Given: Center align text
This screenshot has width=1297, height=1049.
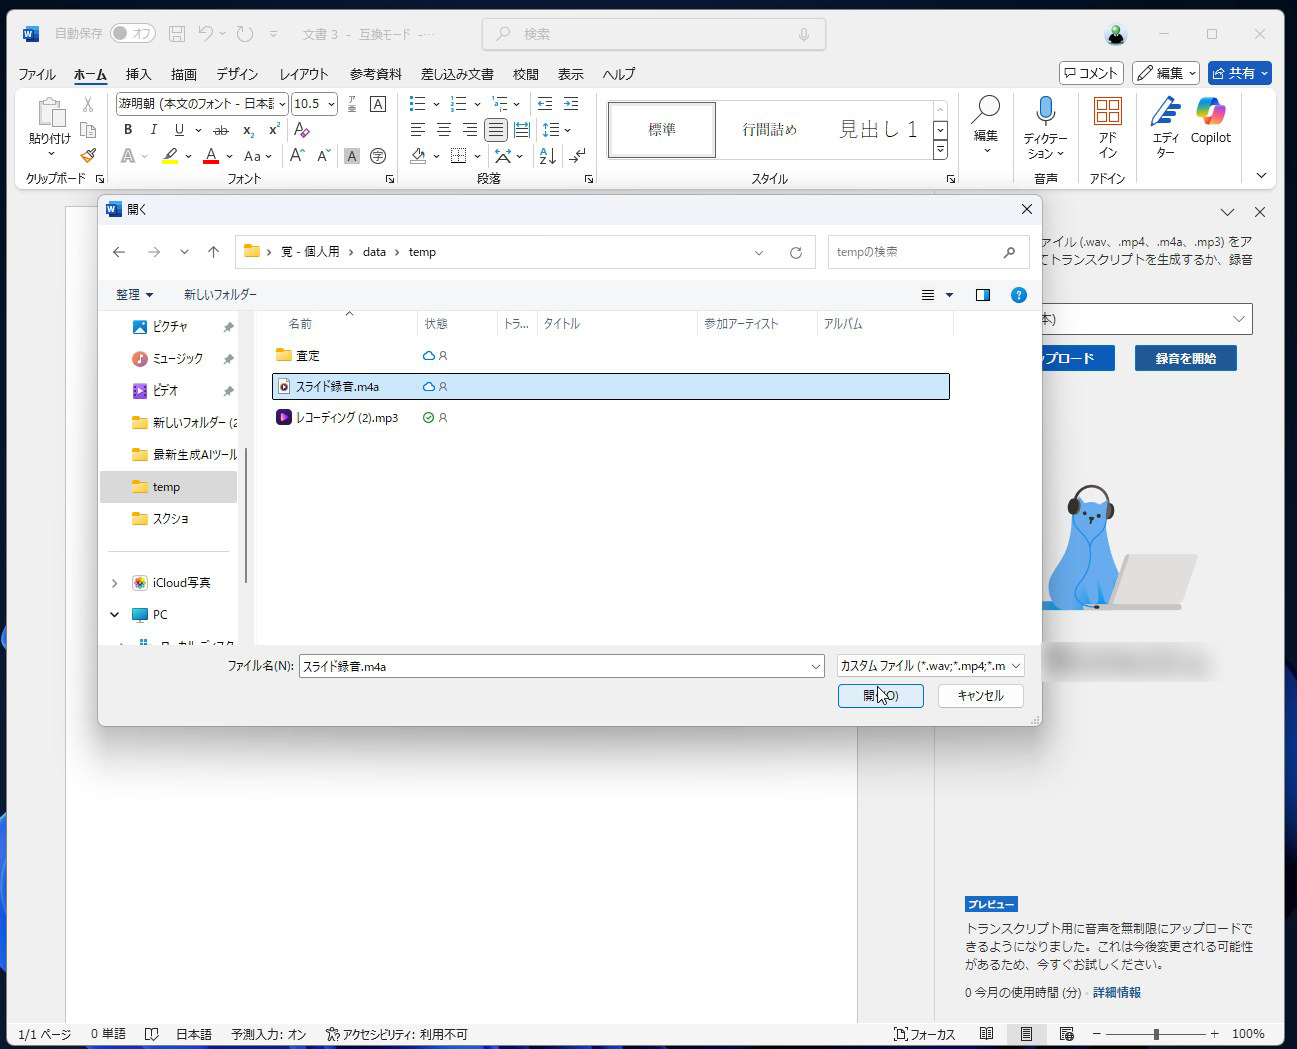Looking at the screenshot, I should (444, 130).
